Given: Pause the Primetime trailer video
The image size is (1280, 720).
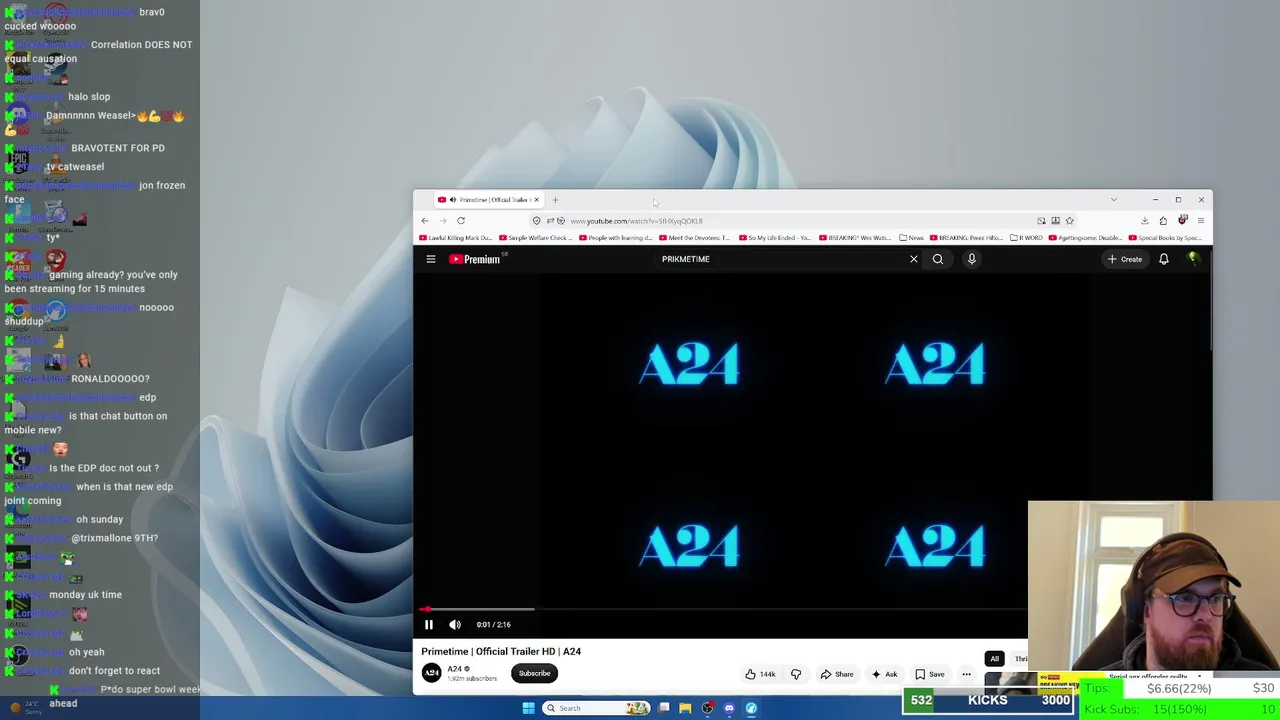Looking at the screenshot, I should (x=429, y=624).
